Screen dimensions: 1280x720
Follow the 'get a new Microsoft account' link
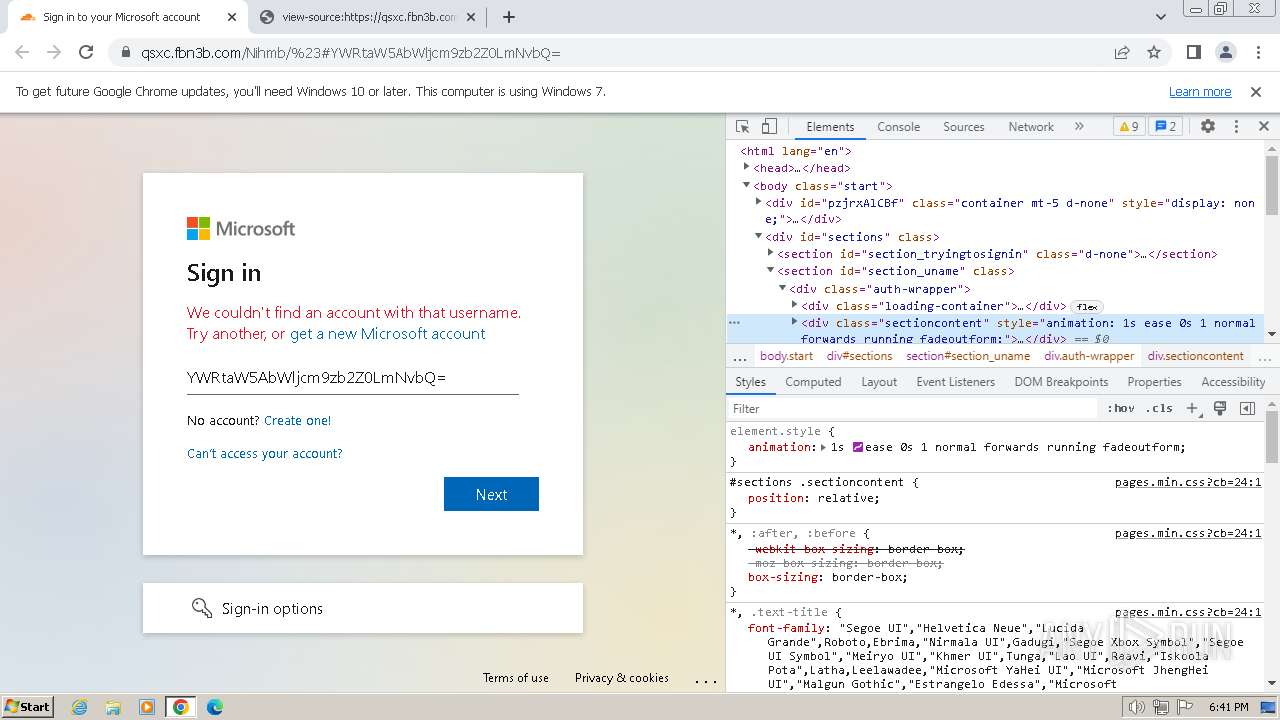[388, 334]
